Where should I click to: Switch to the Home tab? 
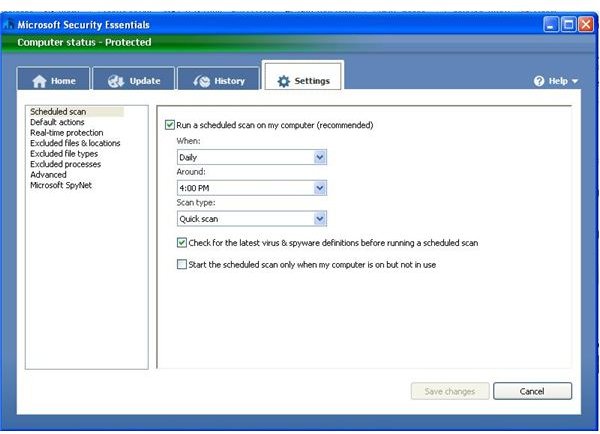[x=54, y=79]
